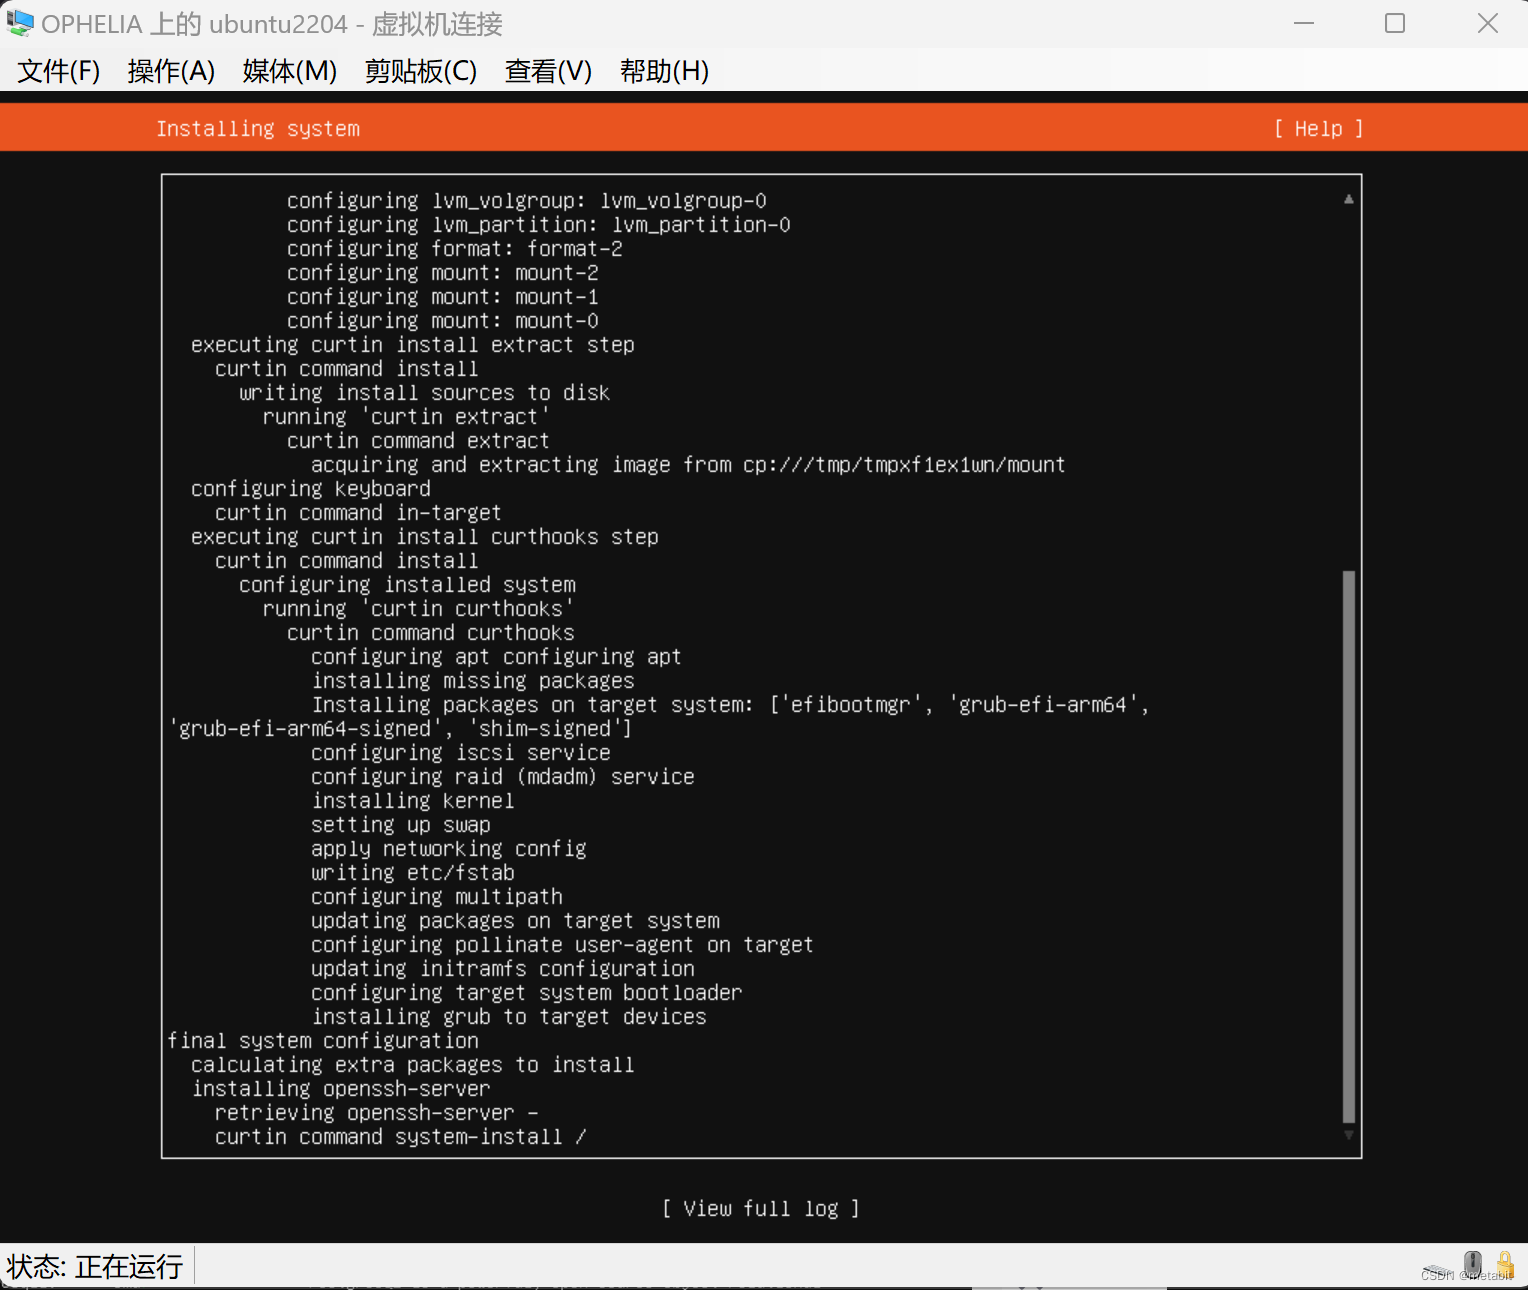Click 'configuring installed system' log line
The height and width of the screenshot is (1290, 1528).
coord(407,585)
